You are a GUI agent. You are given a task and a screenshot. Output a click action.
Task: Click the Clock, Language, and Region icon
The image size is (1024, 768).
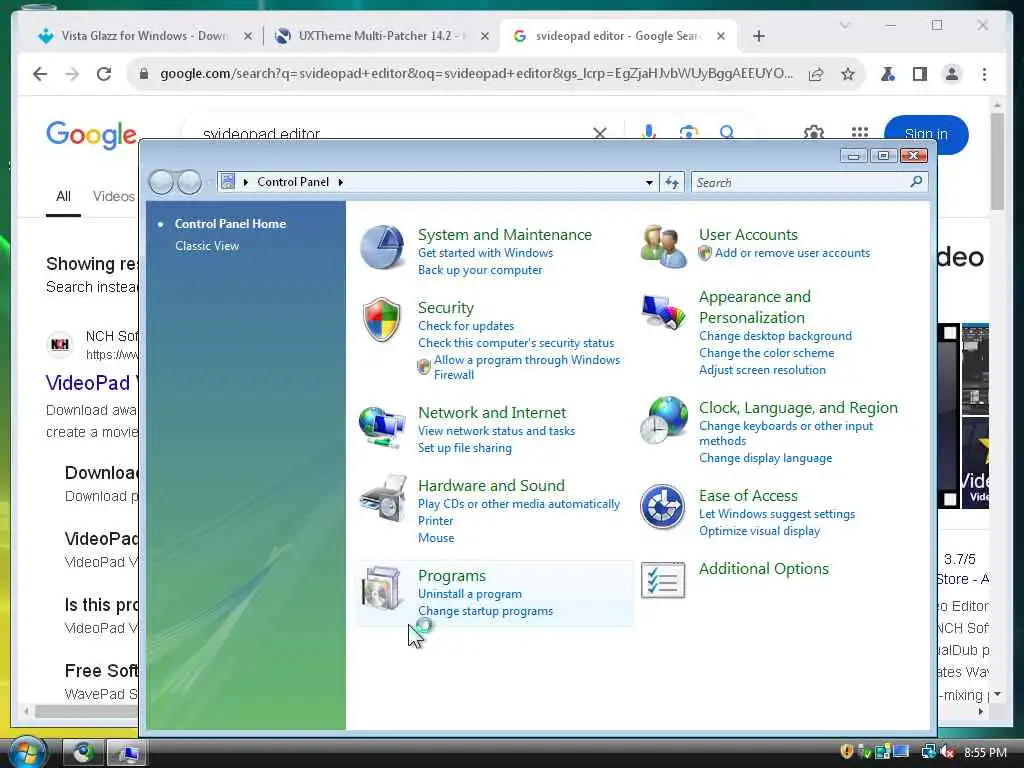[x=664, y=420]
